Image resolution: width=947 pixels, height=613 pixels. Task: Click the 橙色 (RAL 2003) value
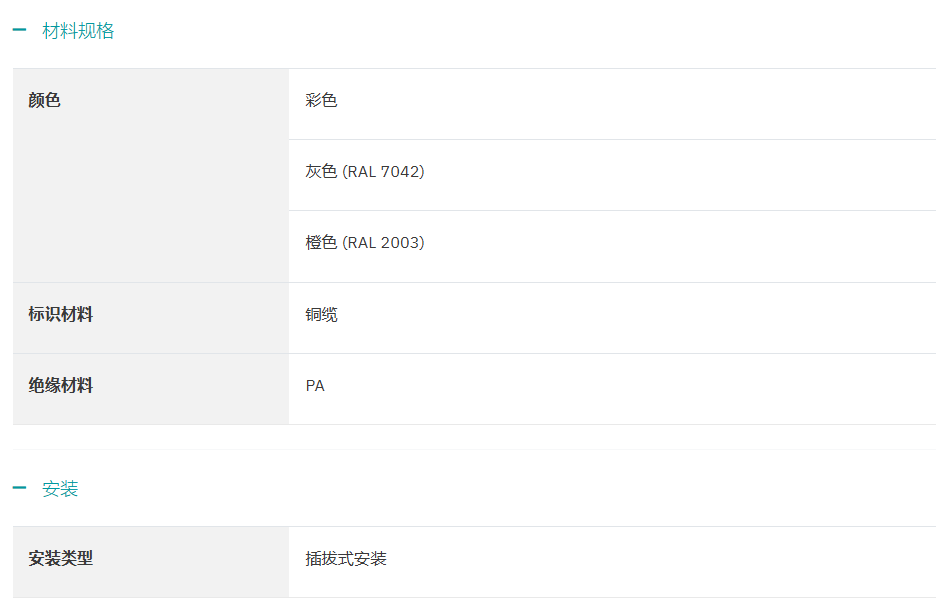pyautogui.click(x=365, y=243)
